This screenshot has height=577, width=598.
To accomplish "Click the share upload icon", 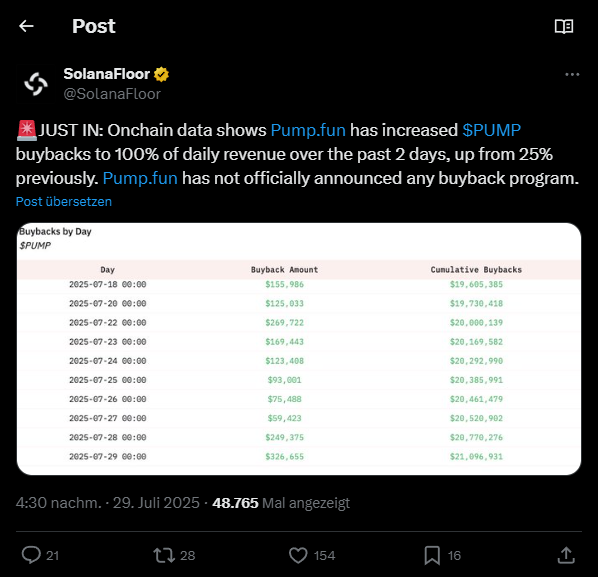I will click(566, 555).
